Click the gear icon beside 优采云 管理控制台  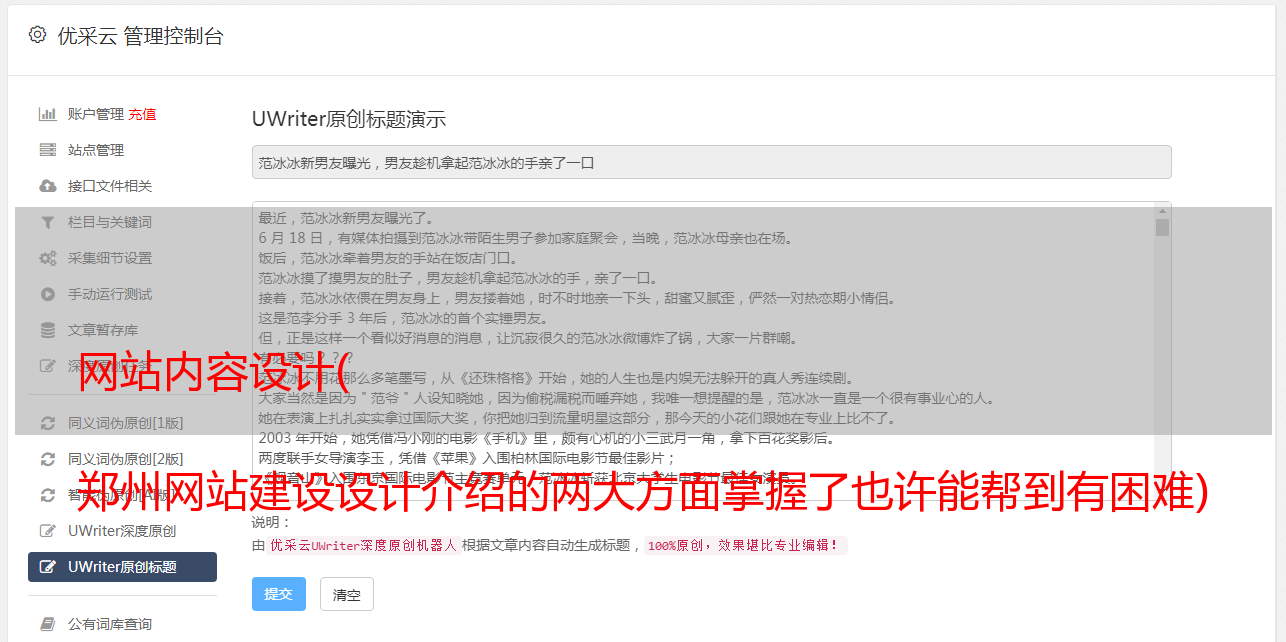[x=37, y=35]
